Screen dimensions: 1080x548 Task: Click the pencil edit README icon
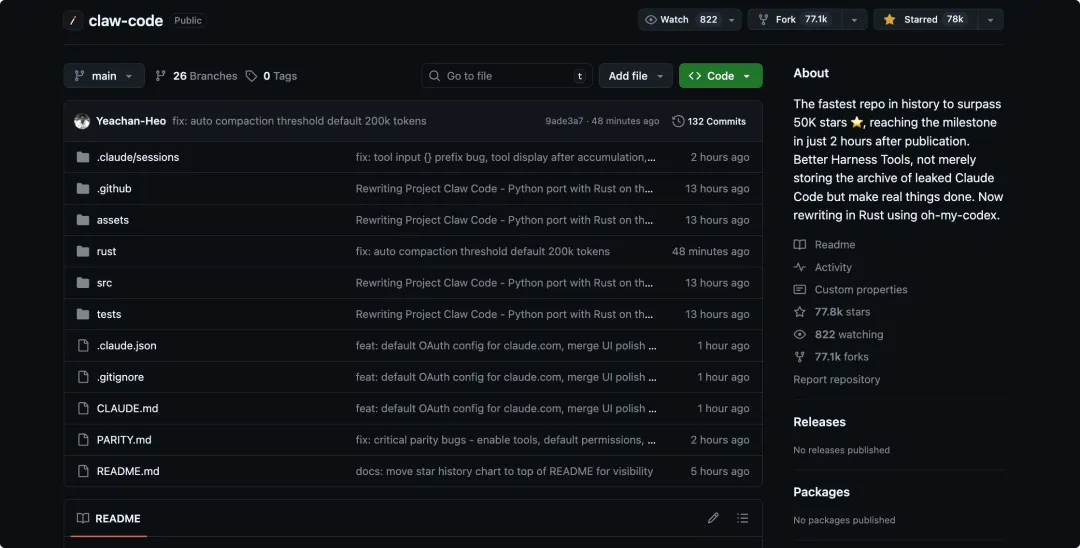point(713,518)
